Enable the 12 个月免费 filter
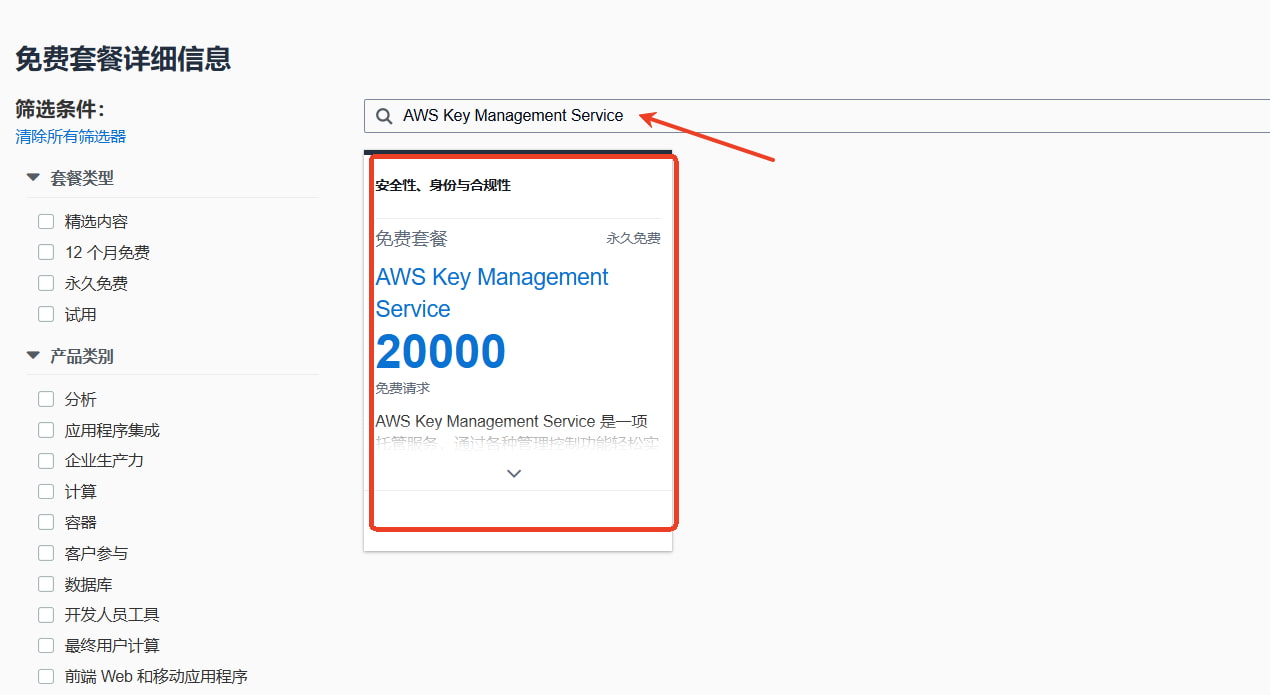The image size is (1270, 695). (x=45, y=252)
